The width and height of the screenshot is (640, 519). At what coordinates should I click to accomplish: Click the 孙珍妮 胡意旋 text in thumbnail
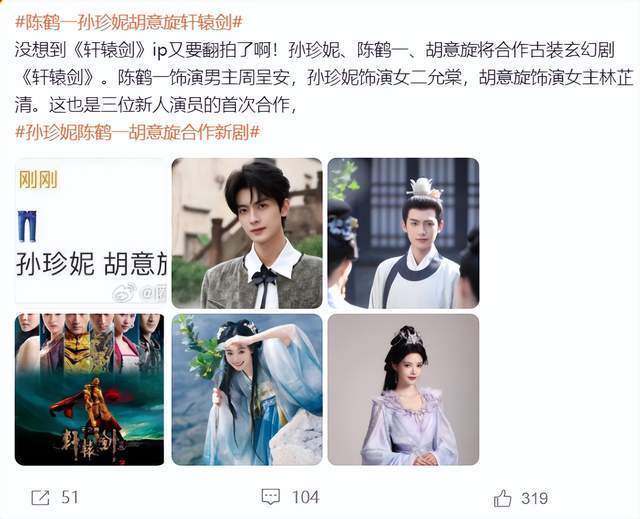(x=91, y=264)
